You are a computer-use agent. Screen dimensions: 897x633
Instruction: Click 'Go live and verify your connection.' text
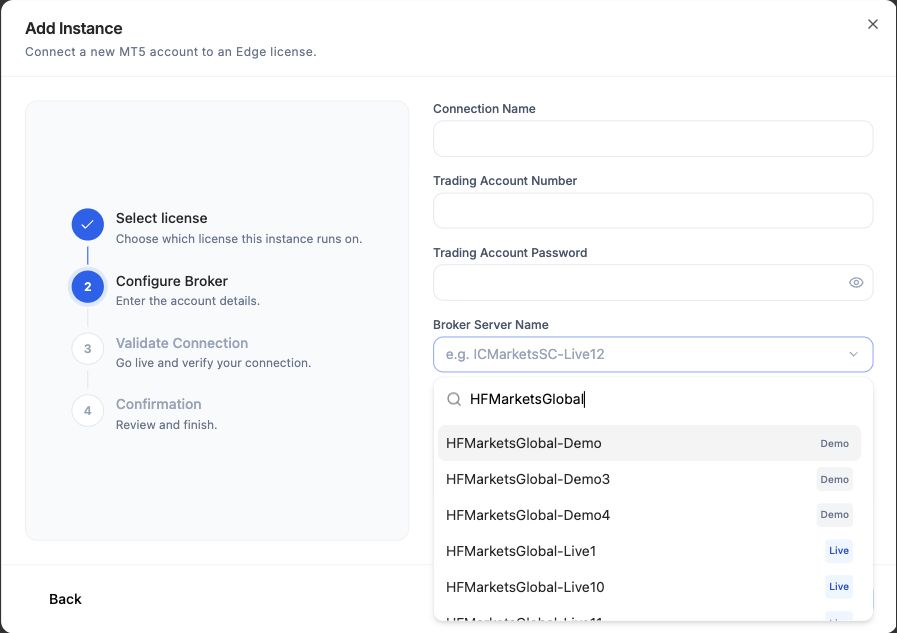tap(213, 363)
